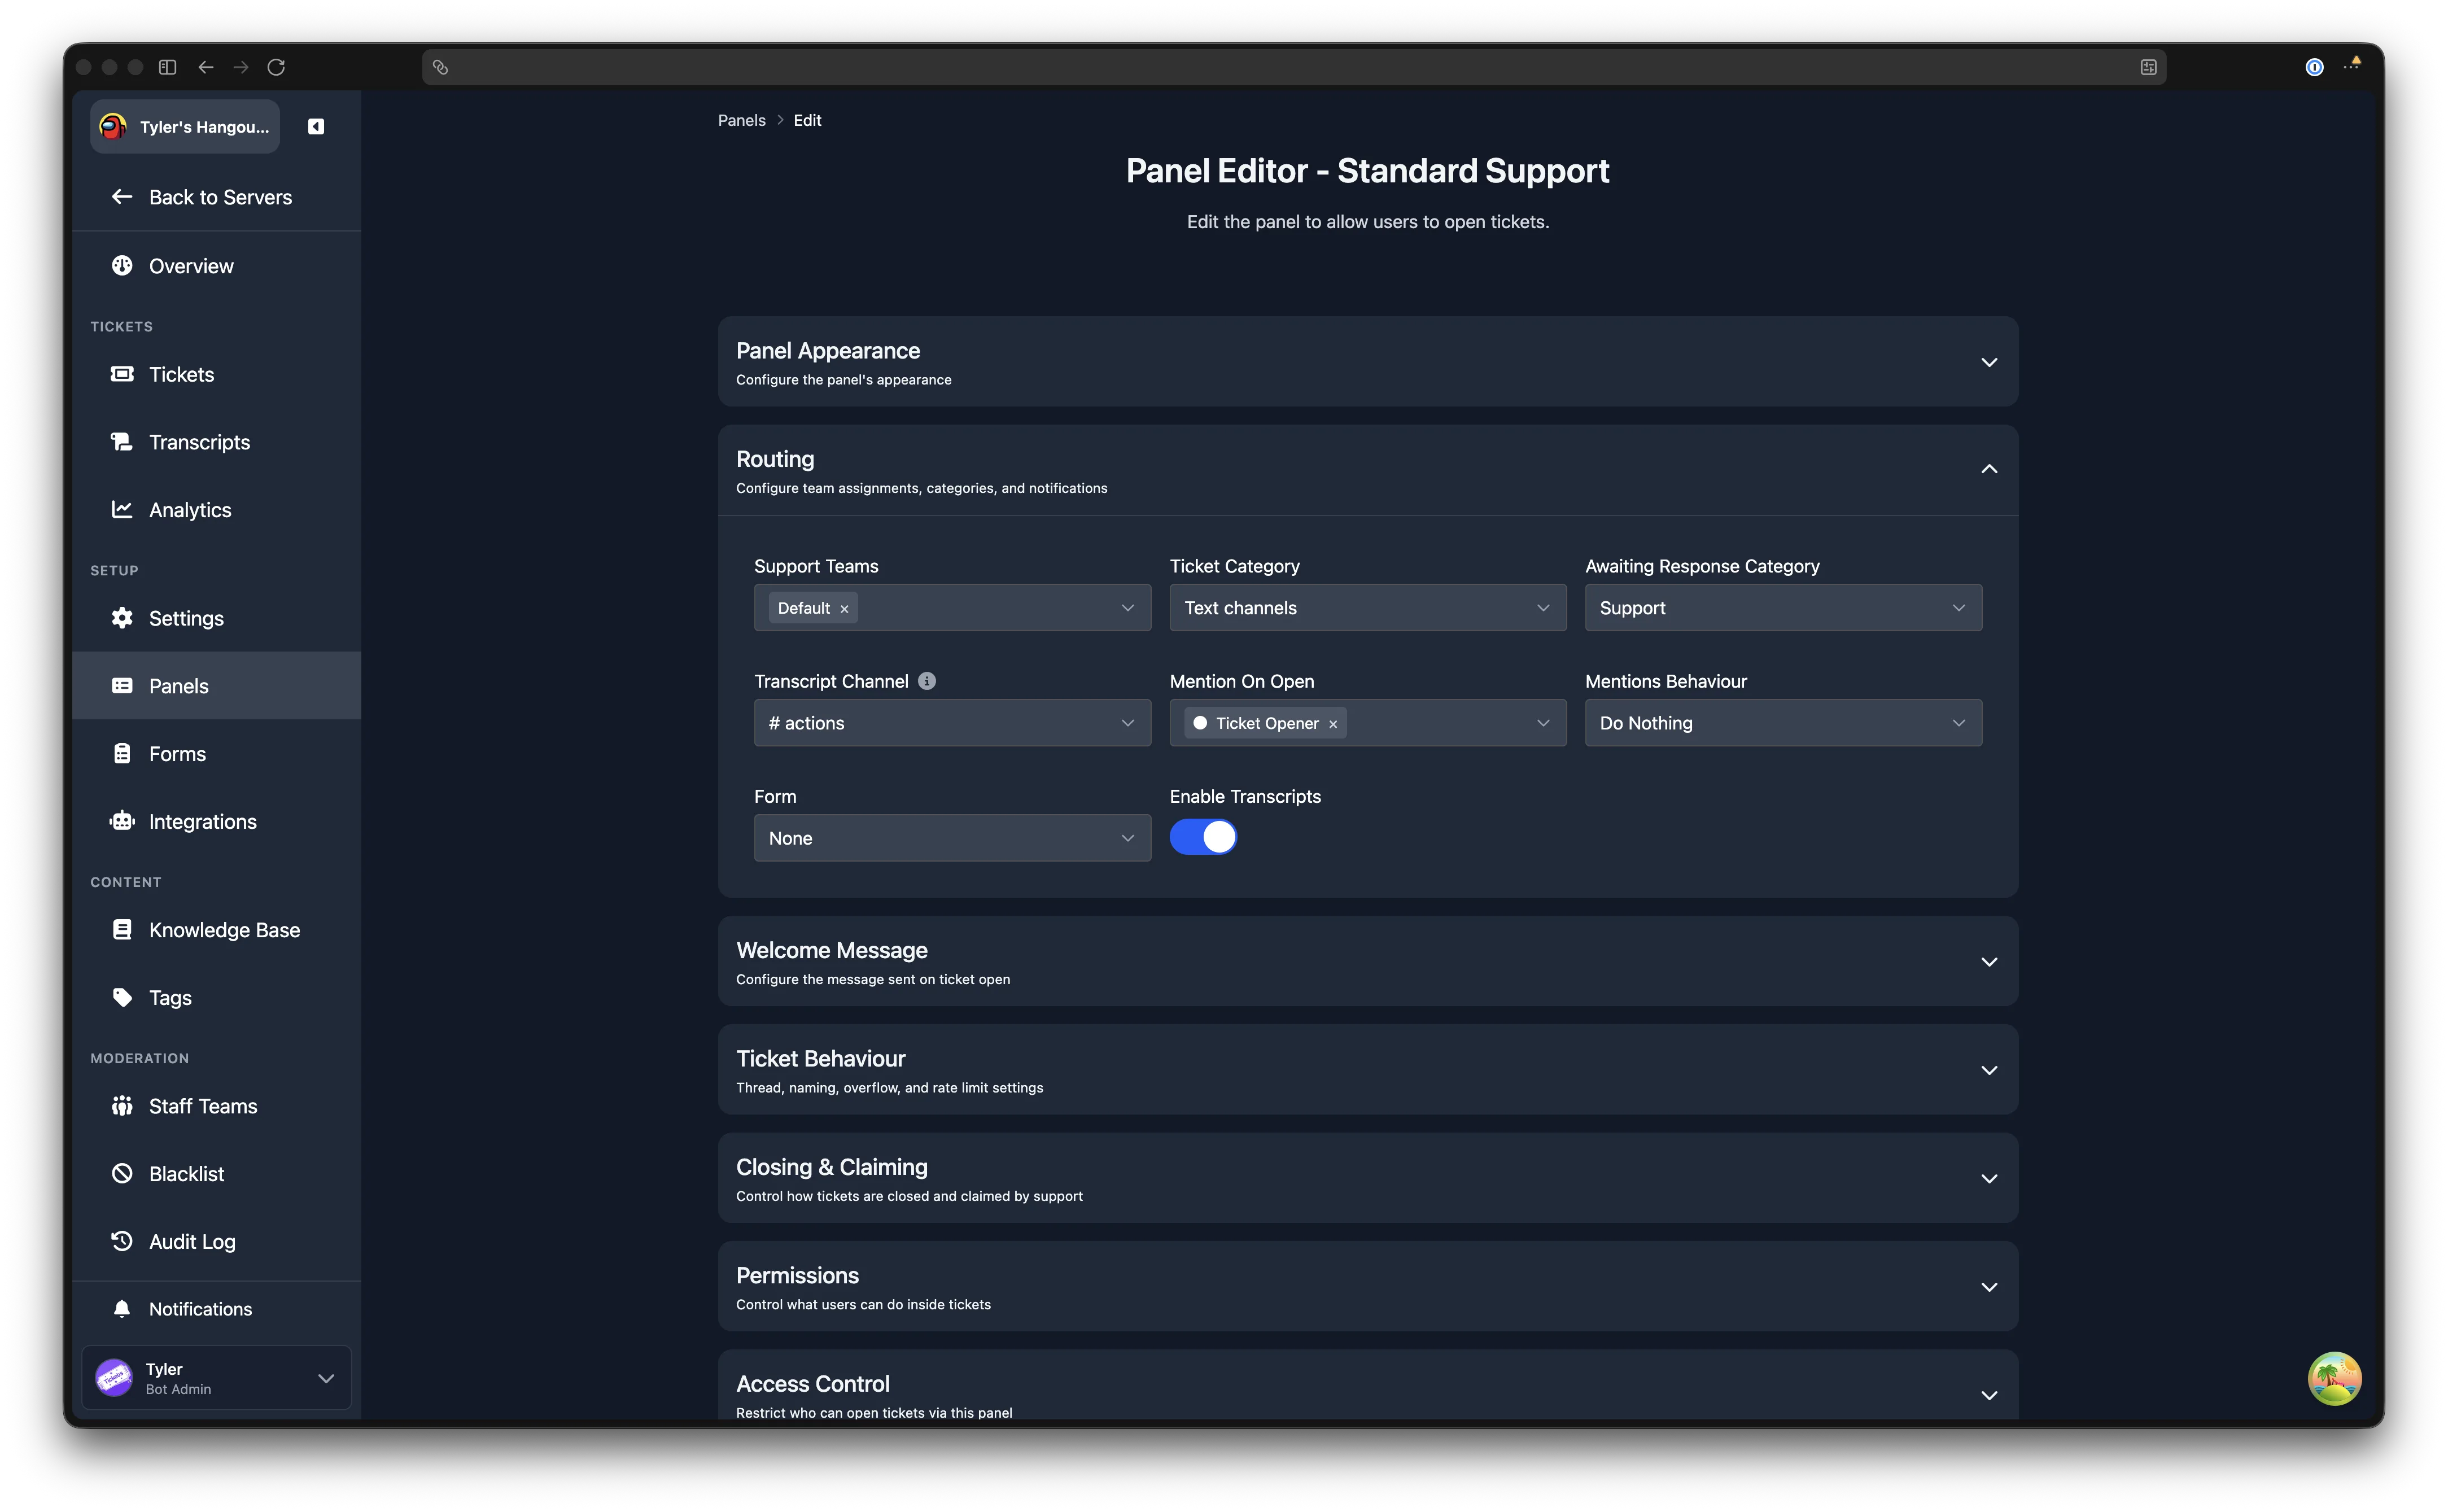The height and width of the screenshot is (1512, 2448).
Task: Expand the Closing & Claiming section
Action: [1367, 1178]
